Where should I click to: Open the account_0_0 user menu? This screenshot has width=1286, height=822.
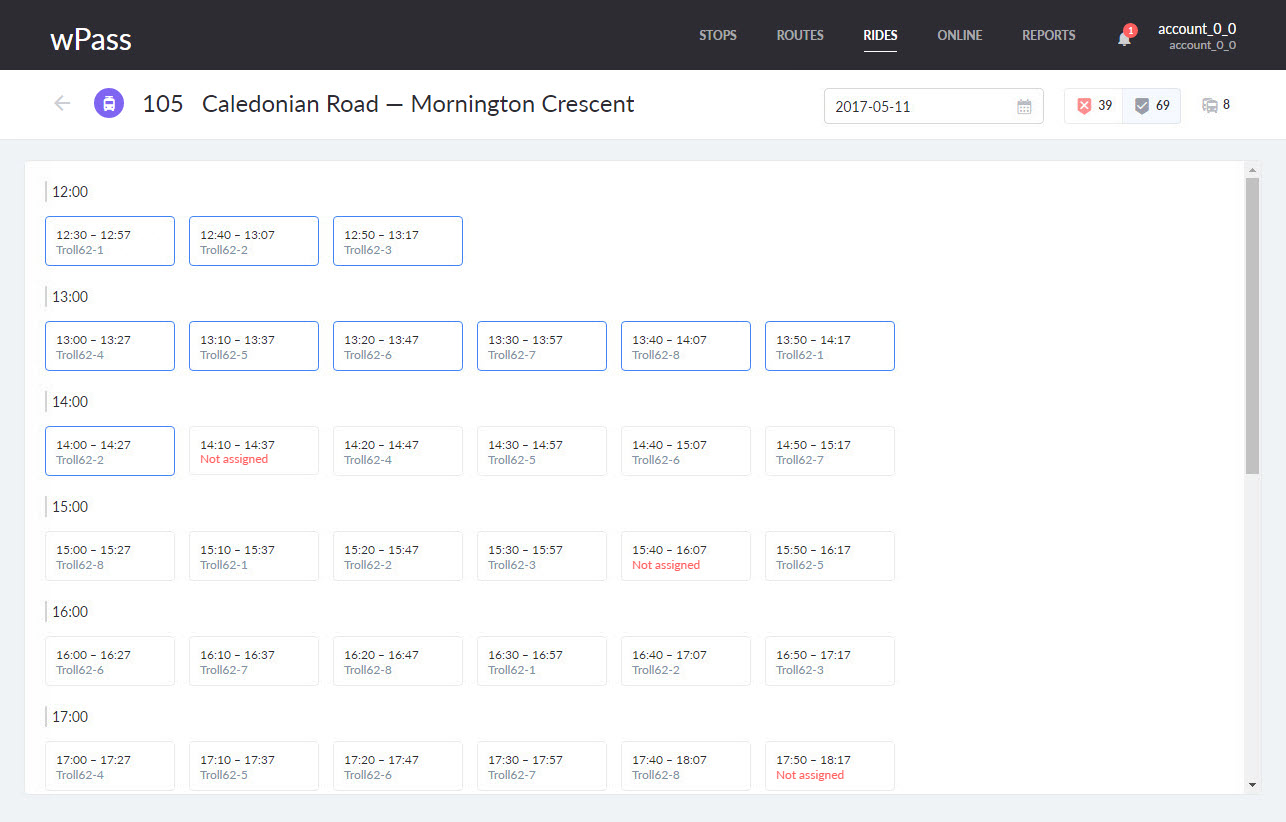pos(1196,36)
